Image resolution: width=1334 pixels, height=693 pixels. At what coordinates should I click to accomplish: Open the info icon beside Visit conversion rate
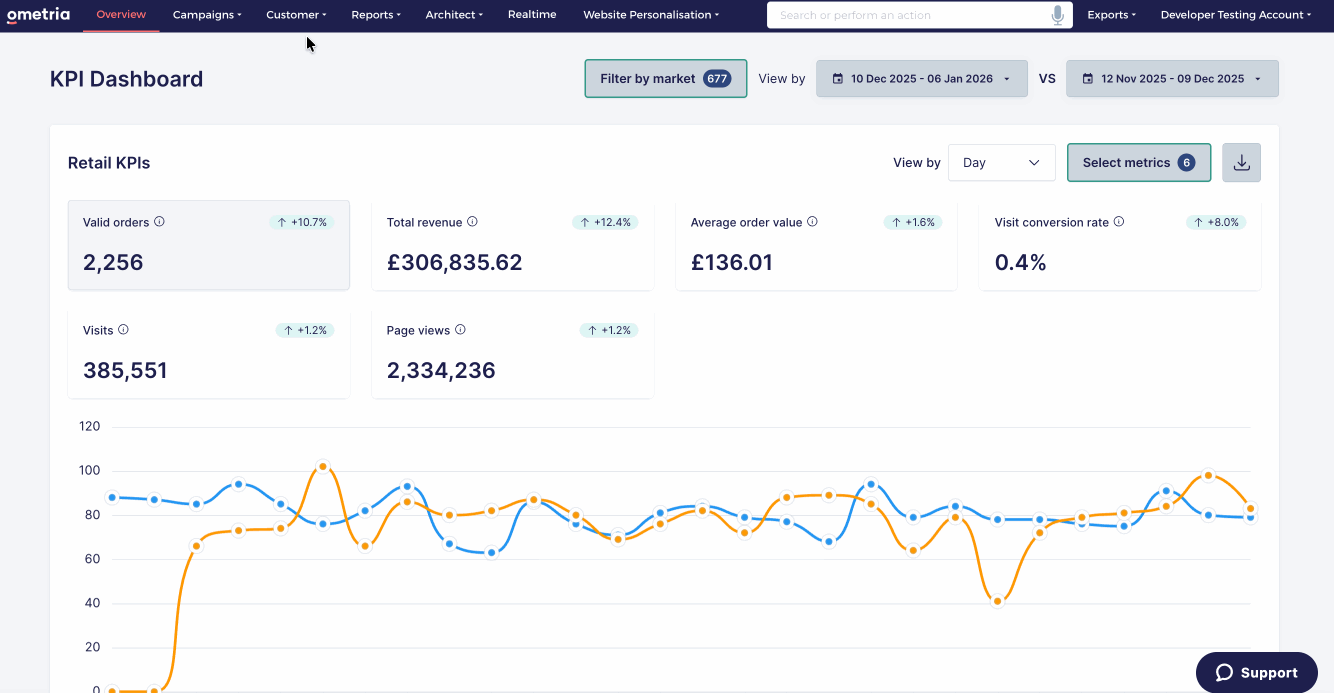tap(1119, 222)
